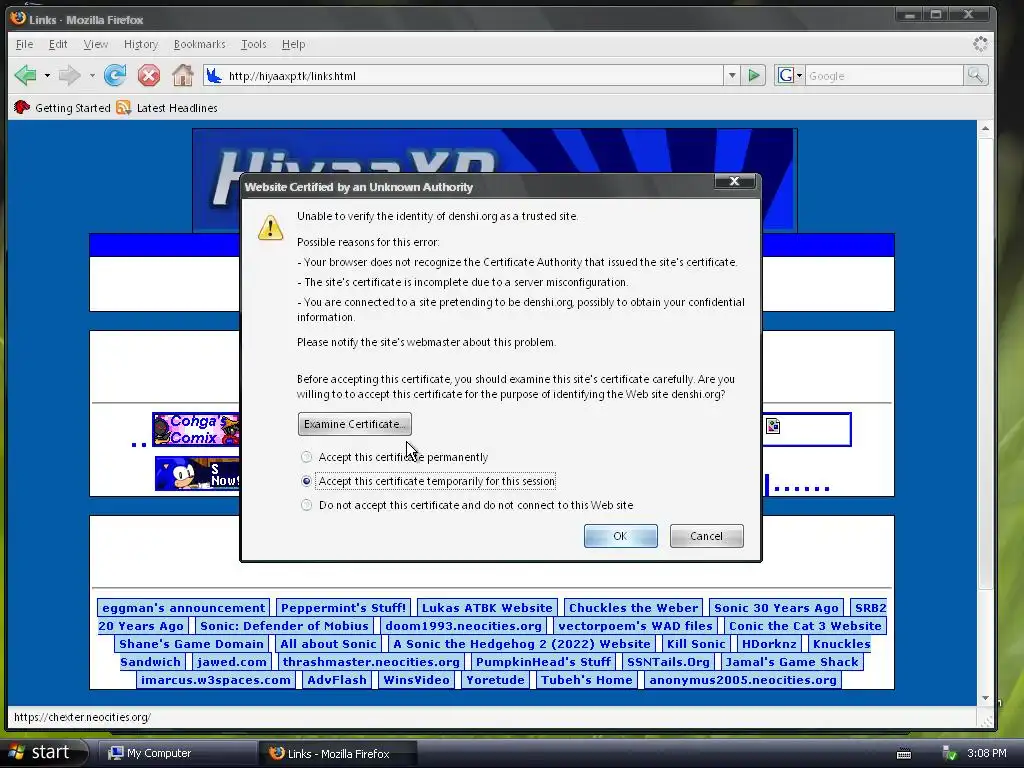
Task: Click the site favicon in address bar
Action: click(214, 76)
